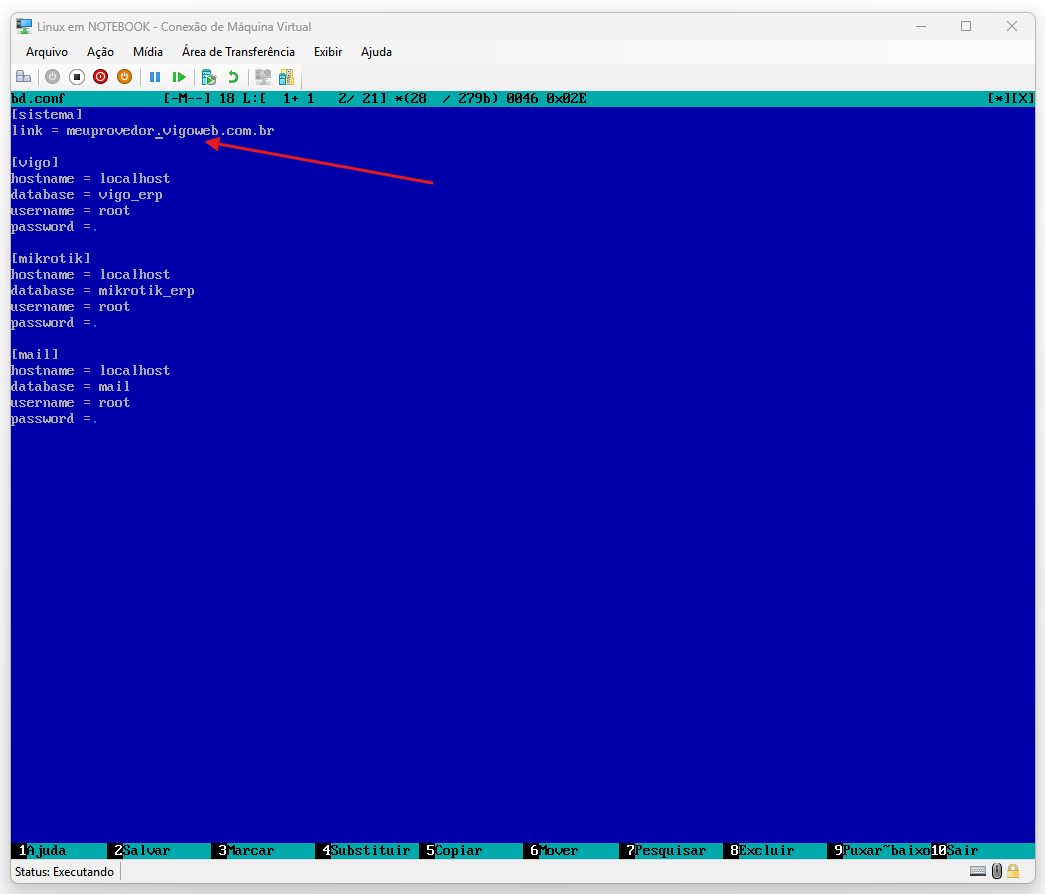Open the Área de Transferência menu
1045x894 pixels.
click(x=238, y=52)
